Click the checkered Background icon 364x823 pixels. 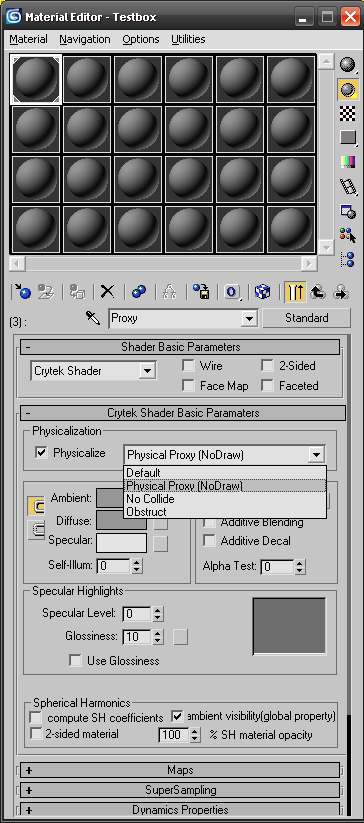click(x=347, y=113)
